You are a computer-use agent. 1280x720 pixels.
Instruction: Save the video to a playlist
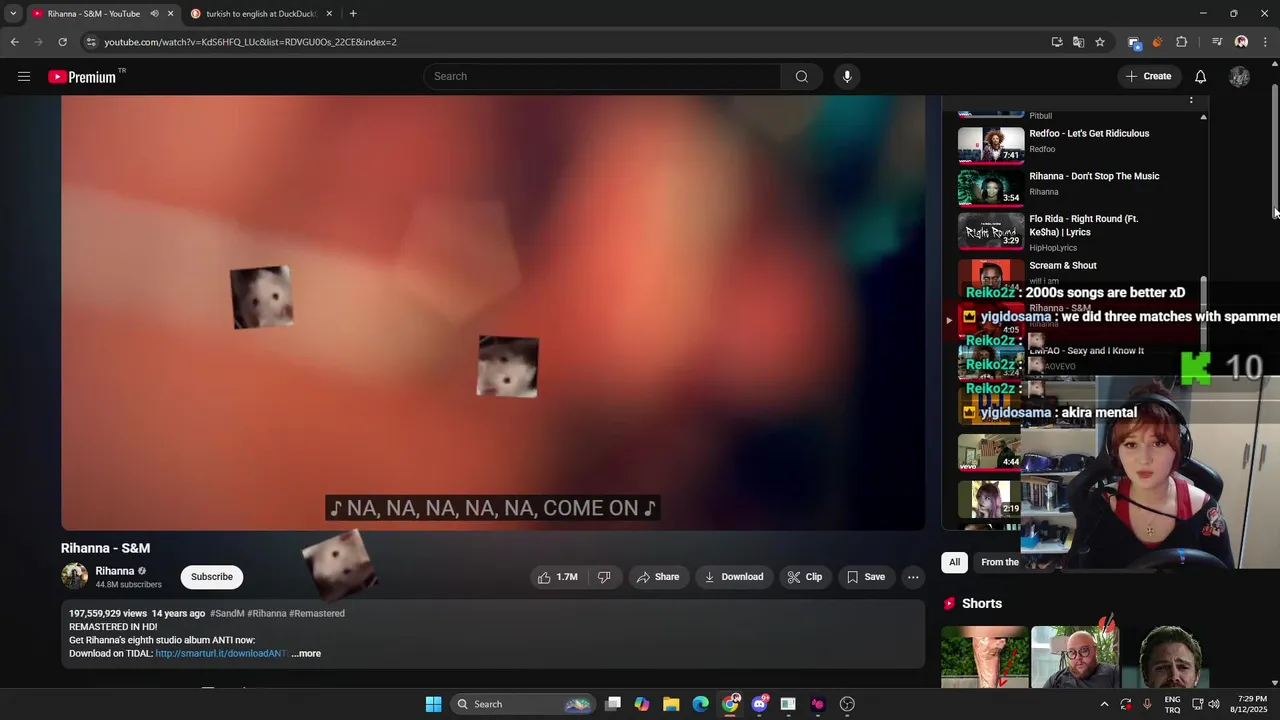pos(865,577)
